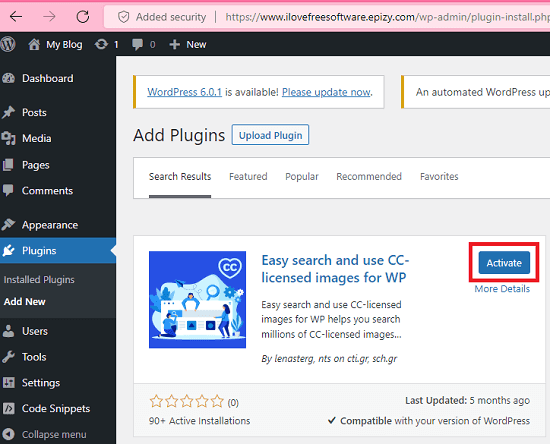Click the Posts pin icon
550x444 pixels.
[8, 112]
